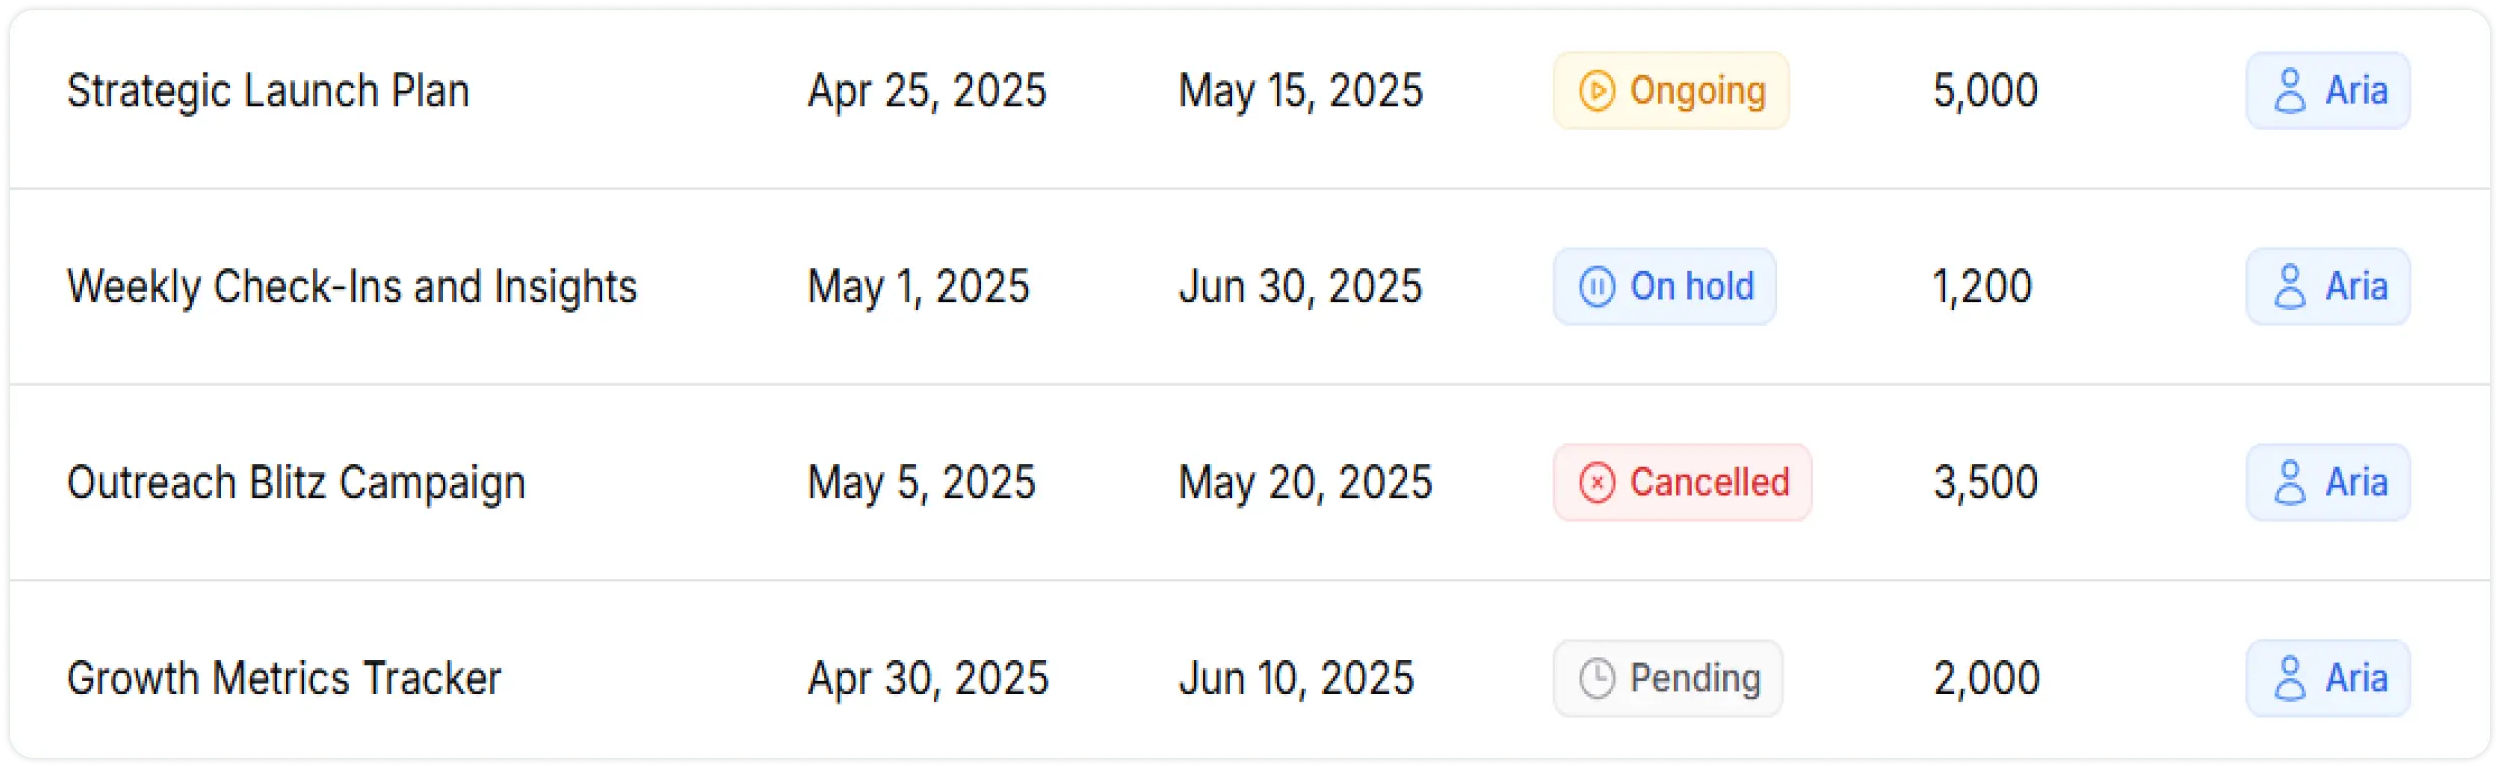Open the Strategic Launch Plan project
The width and height of the screenshot is (2499, 767).
click(268, 91)
